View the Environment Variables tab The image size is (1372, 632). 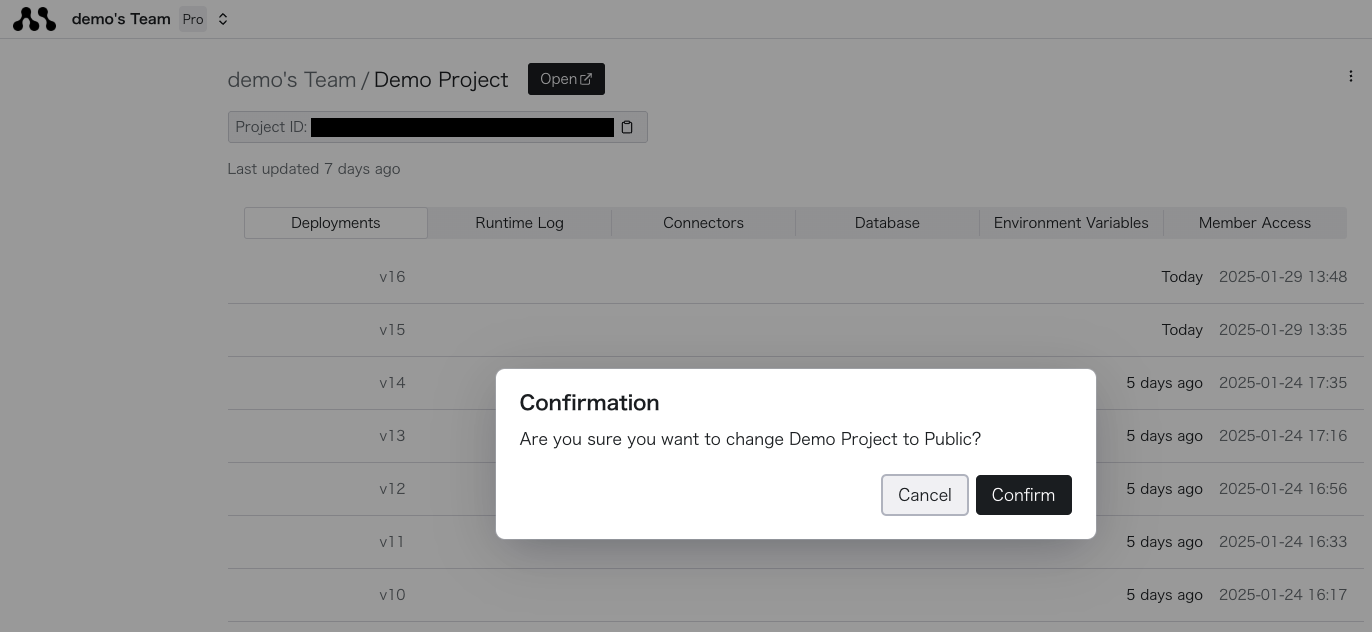click(x=1070, y=222)
